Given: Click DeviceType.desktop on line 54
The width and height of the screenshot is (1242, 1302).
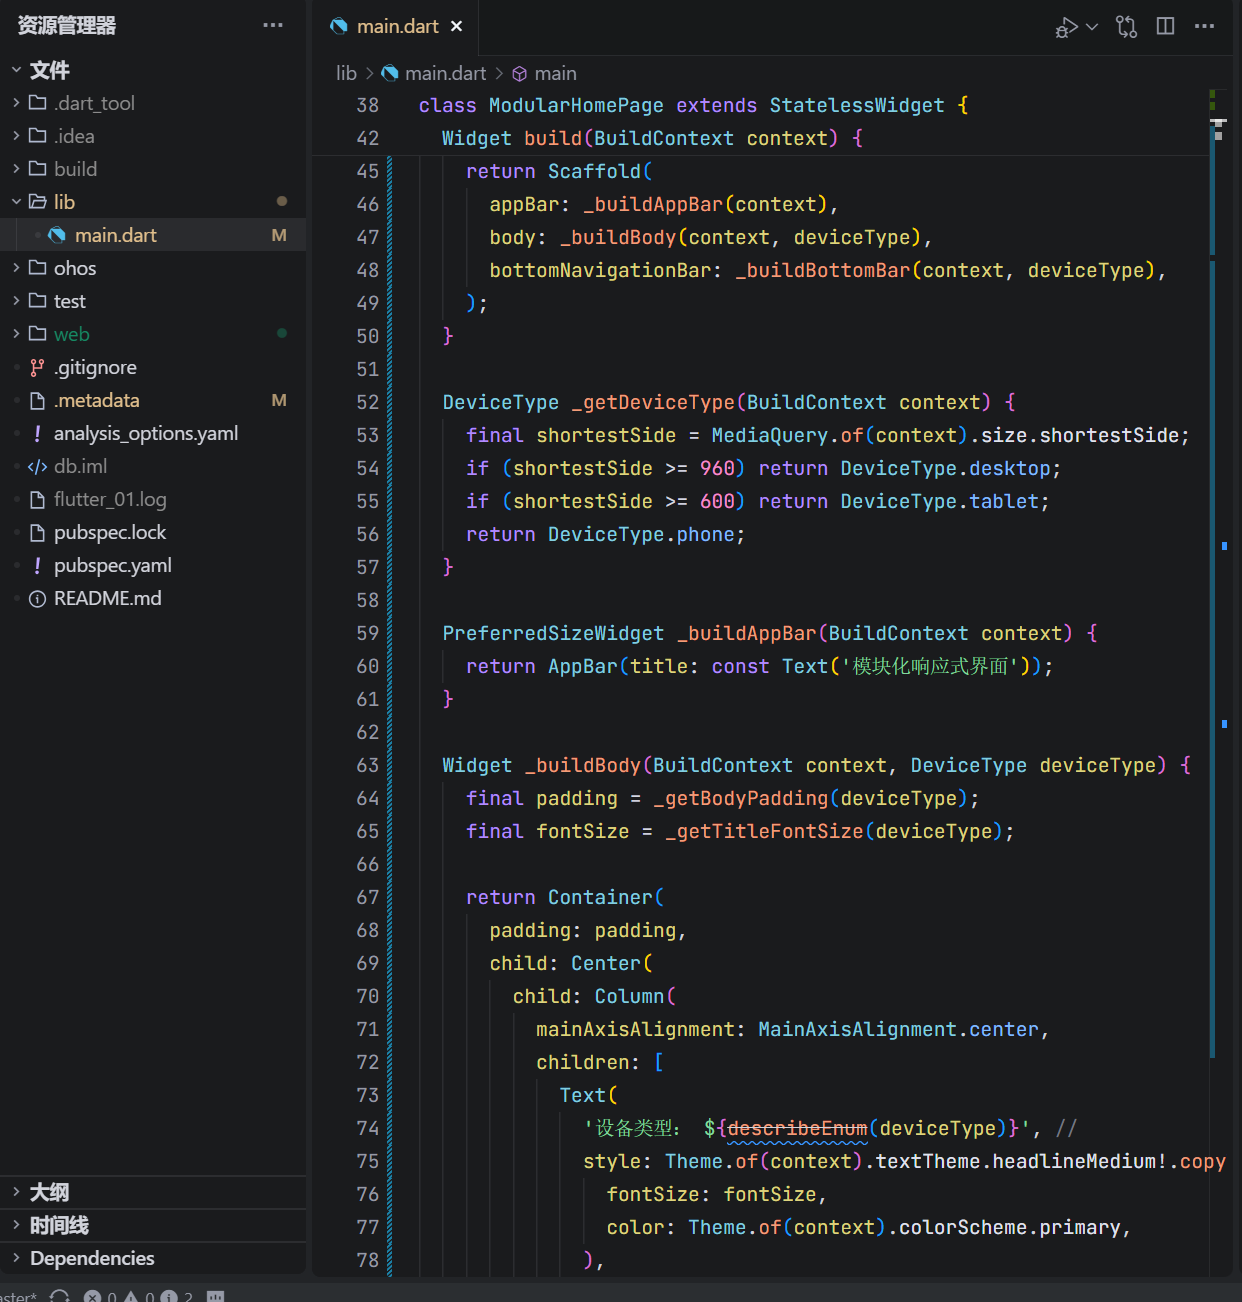Looking at the screenshot, I should point(945,469).
